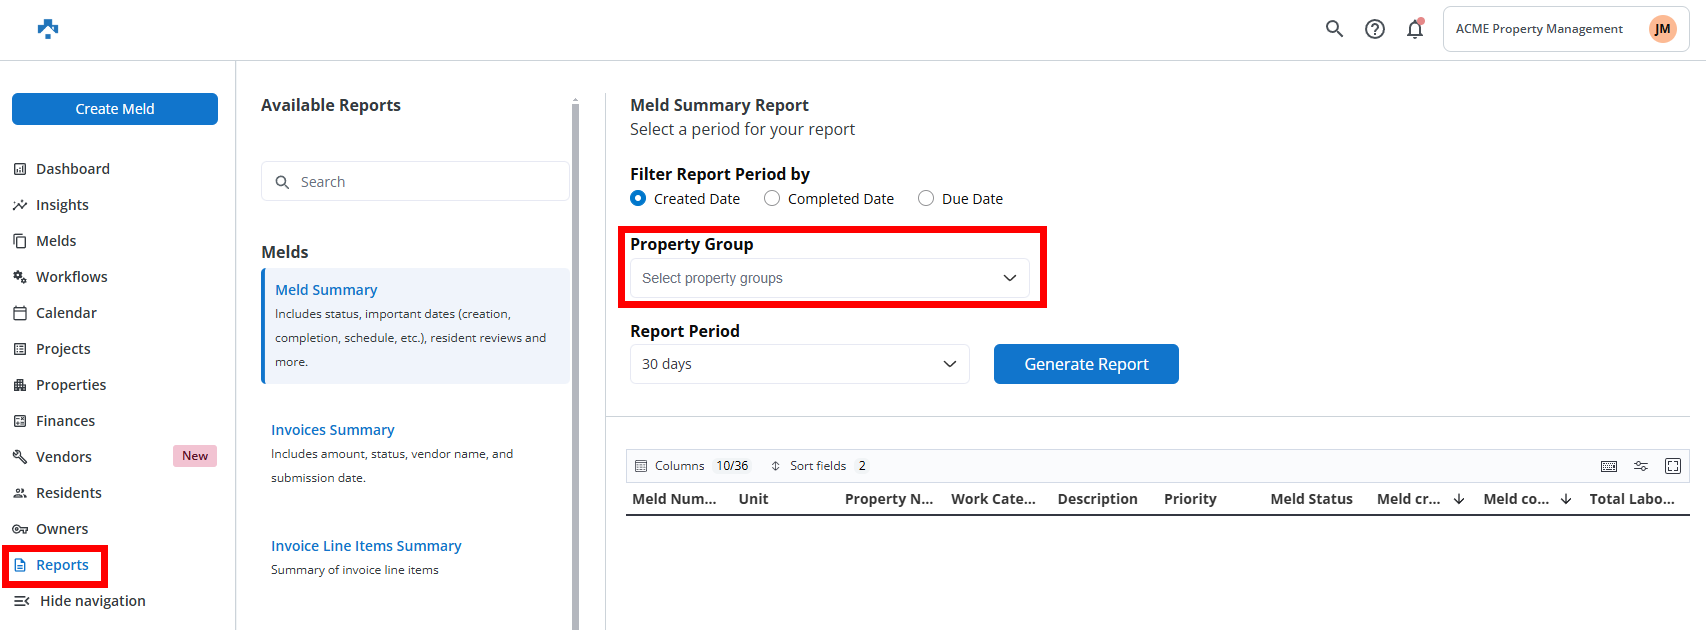Screen dimensions: 1706x630
Task: Toggle fullscreen table view icon
Action: 1673,466
